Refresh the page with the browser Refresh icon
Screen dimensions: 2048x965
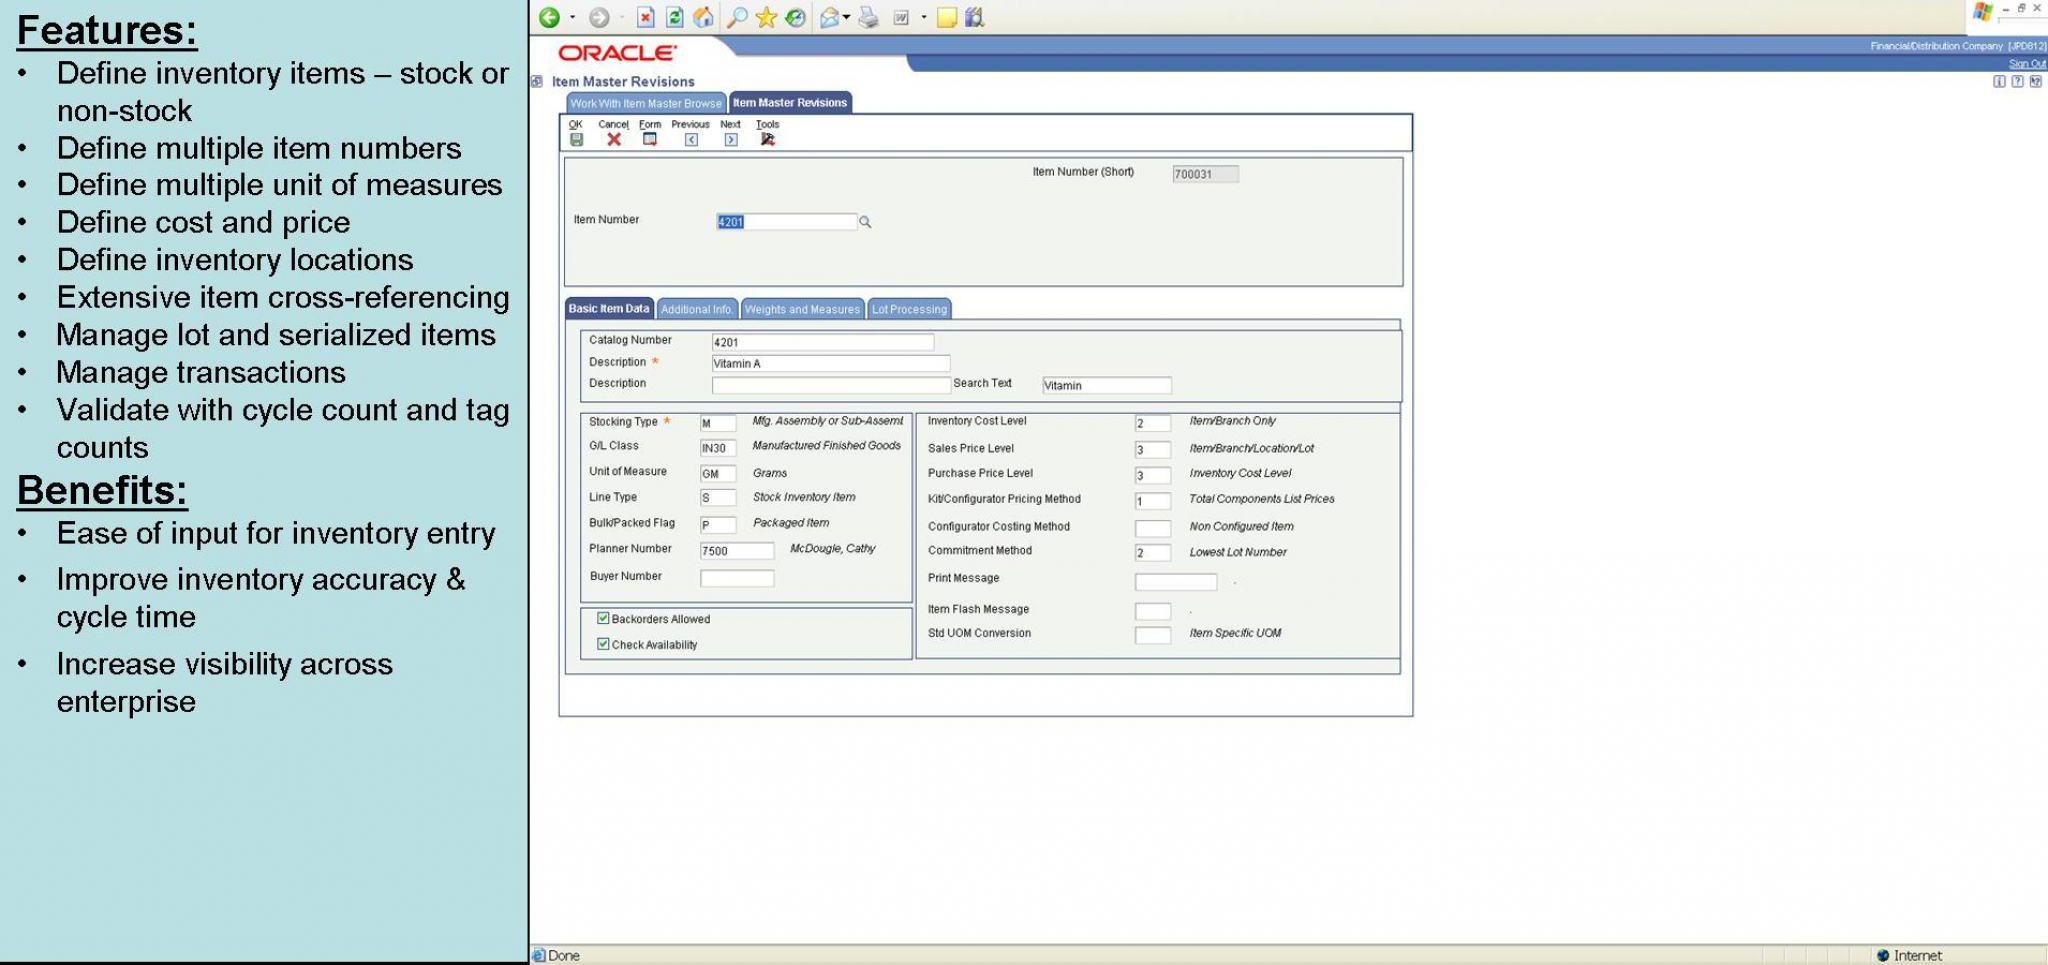673,16
